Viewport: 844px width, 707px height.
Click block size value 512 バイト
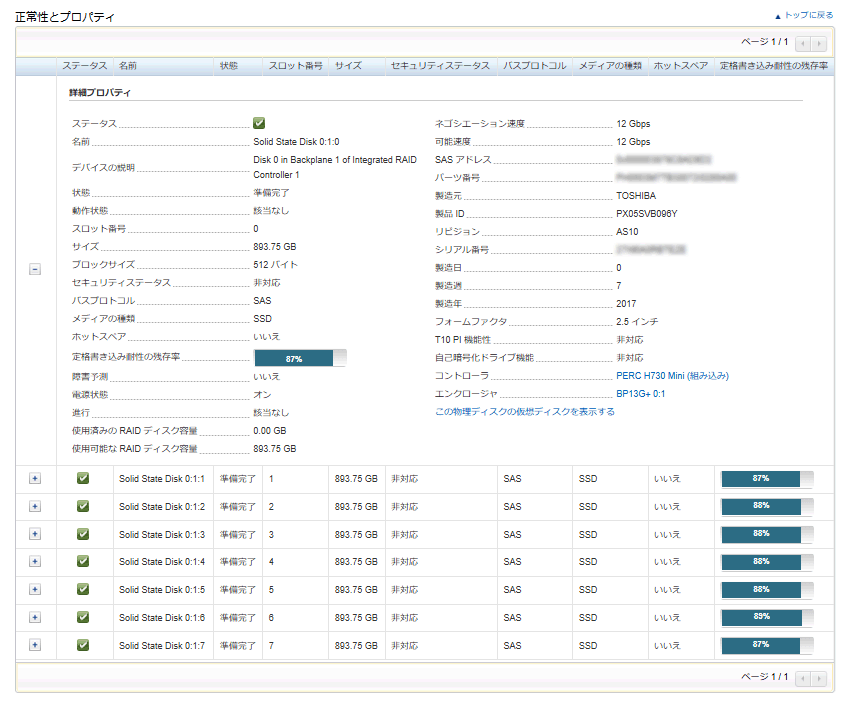(276, 265)
